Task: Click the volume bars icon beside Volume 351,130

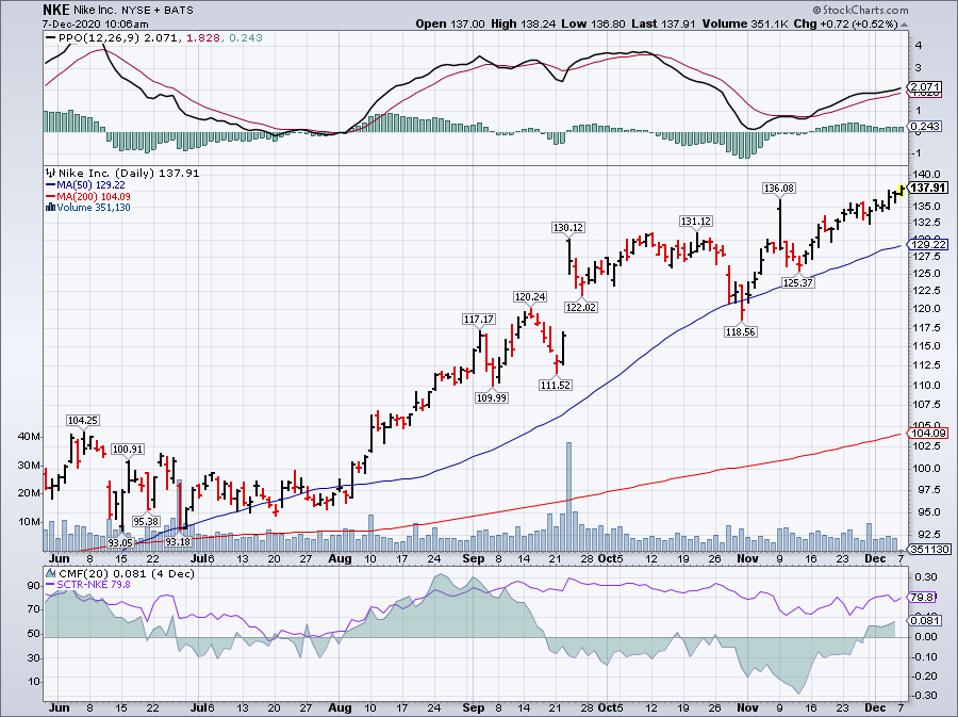Action: point(51,208)
